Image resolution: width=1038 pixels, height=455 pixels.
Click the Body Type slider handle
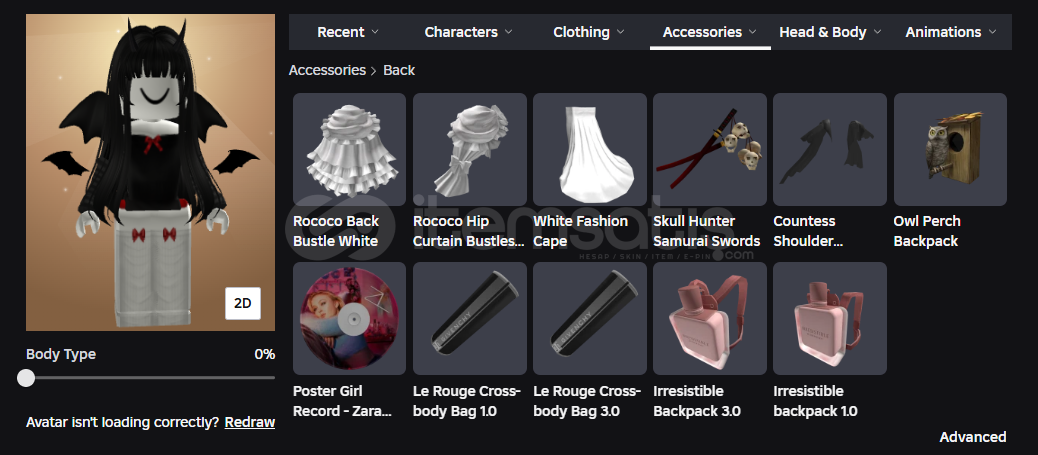click(26, 378)
